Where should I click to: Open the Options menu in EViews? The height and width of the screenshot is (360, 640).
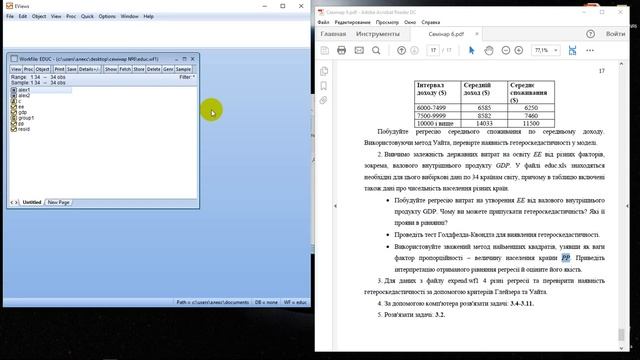click(107, 16)
